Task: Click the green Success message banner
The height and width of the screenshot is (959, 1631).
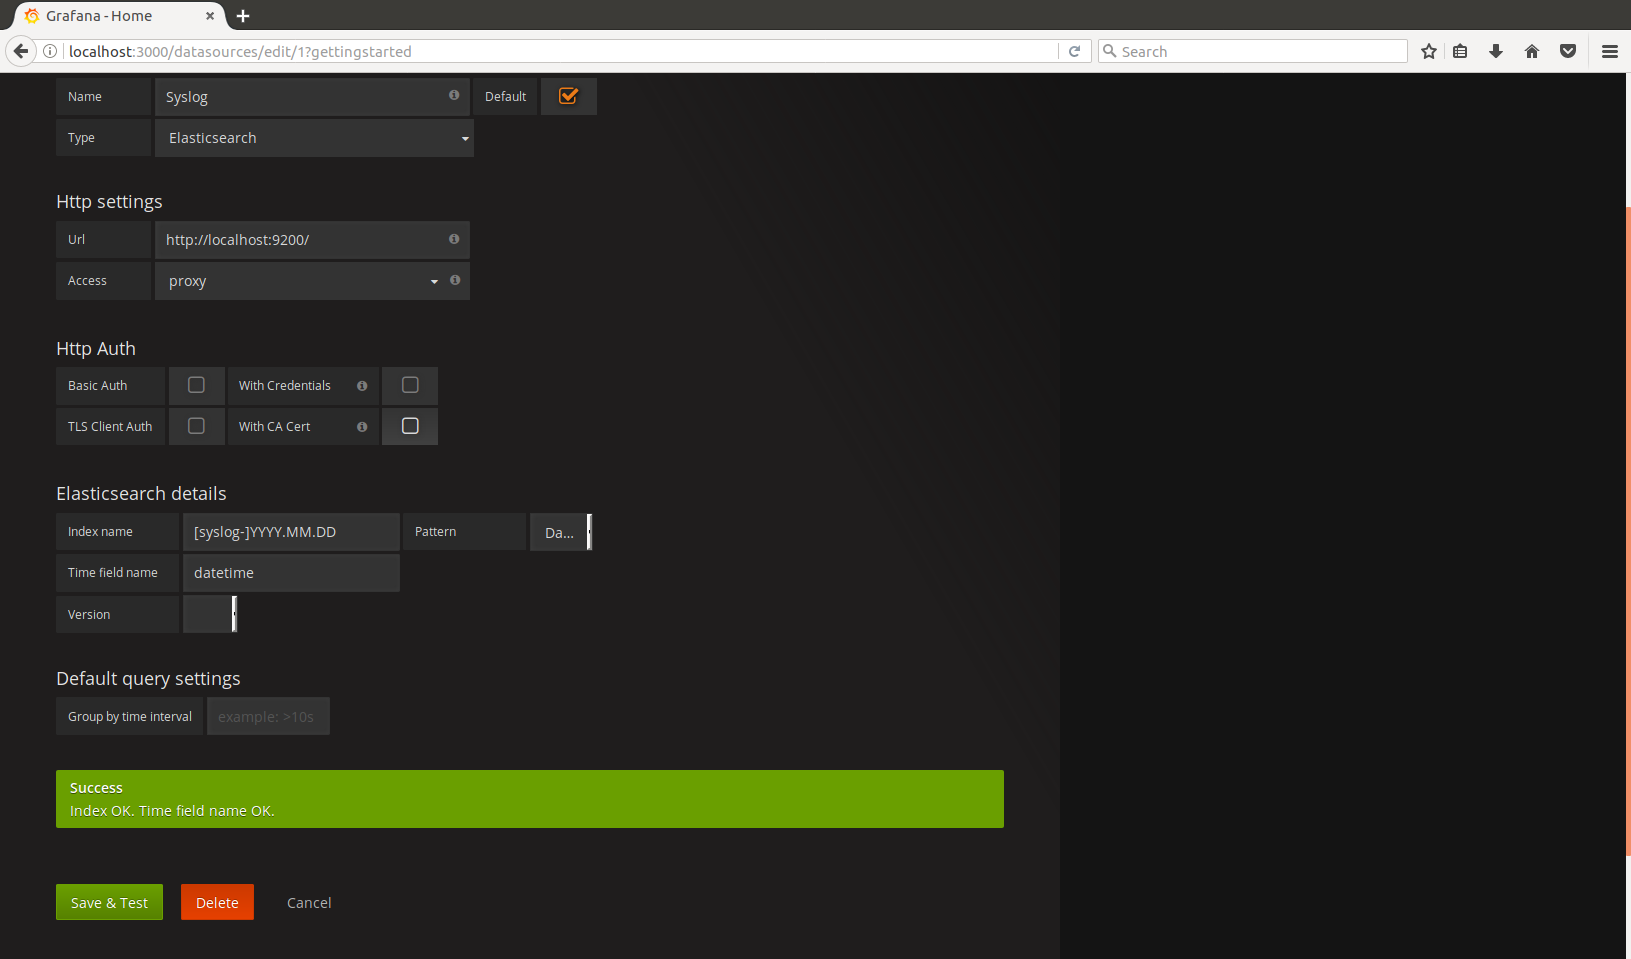Action: point(530,799)
